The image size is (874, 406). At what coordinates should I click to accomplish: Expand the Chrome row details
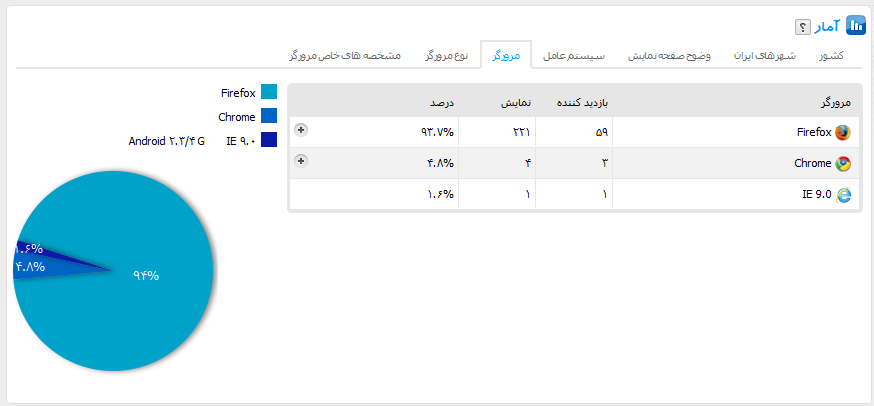301,160
